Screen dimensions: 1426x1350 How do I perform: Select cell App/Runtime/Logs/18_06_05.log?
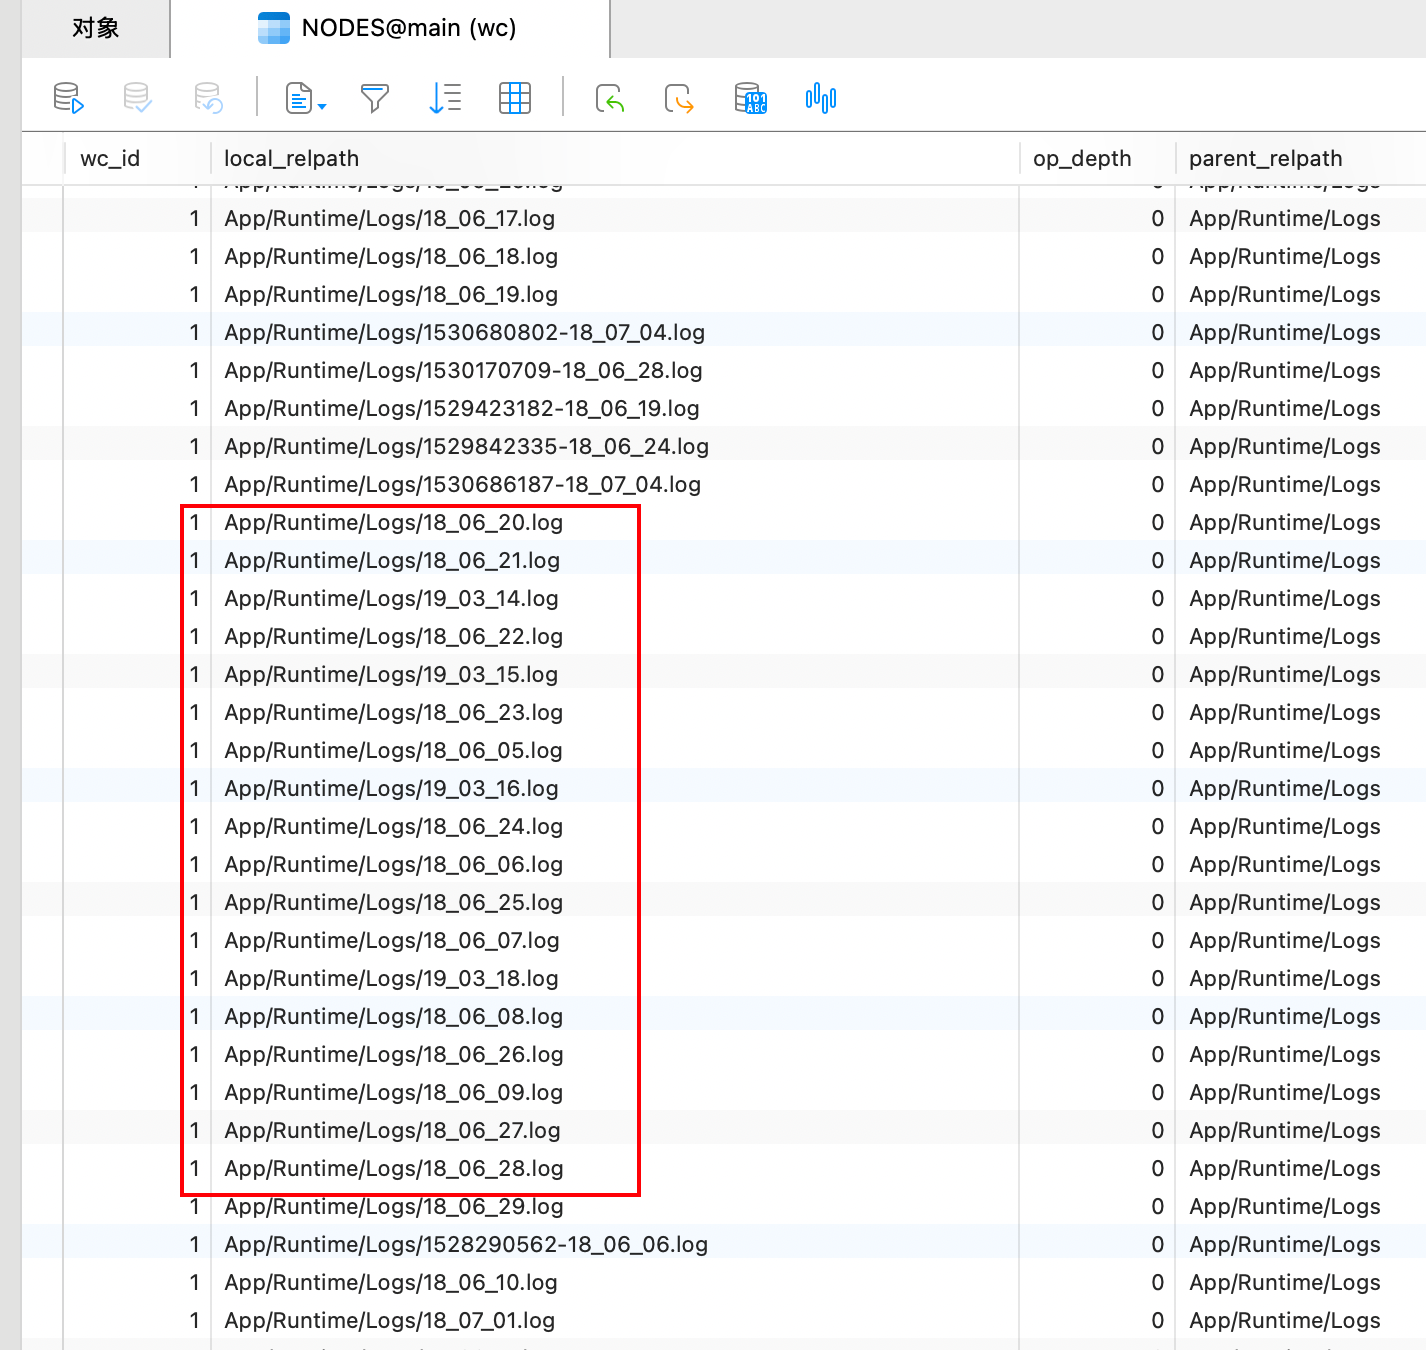pos(615,750)
